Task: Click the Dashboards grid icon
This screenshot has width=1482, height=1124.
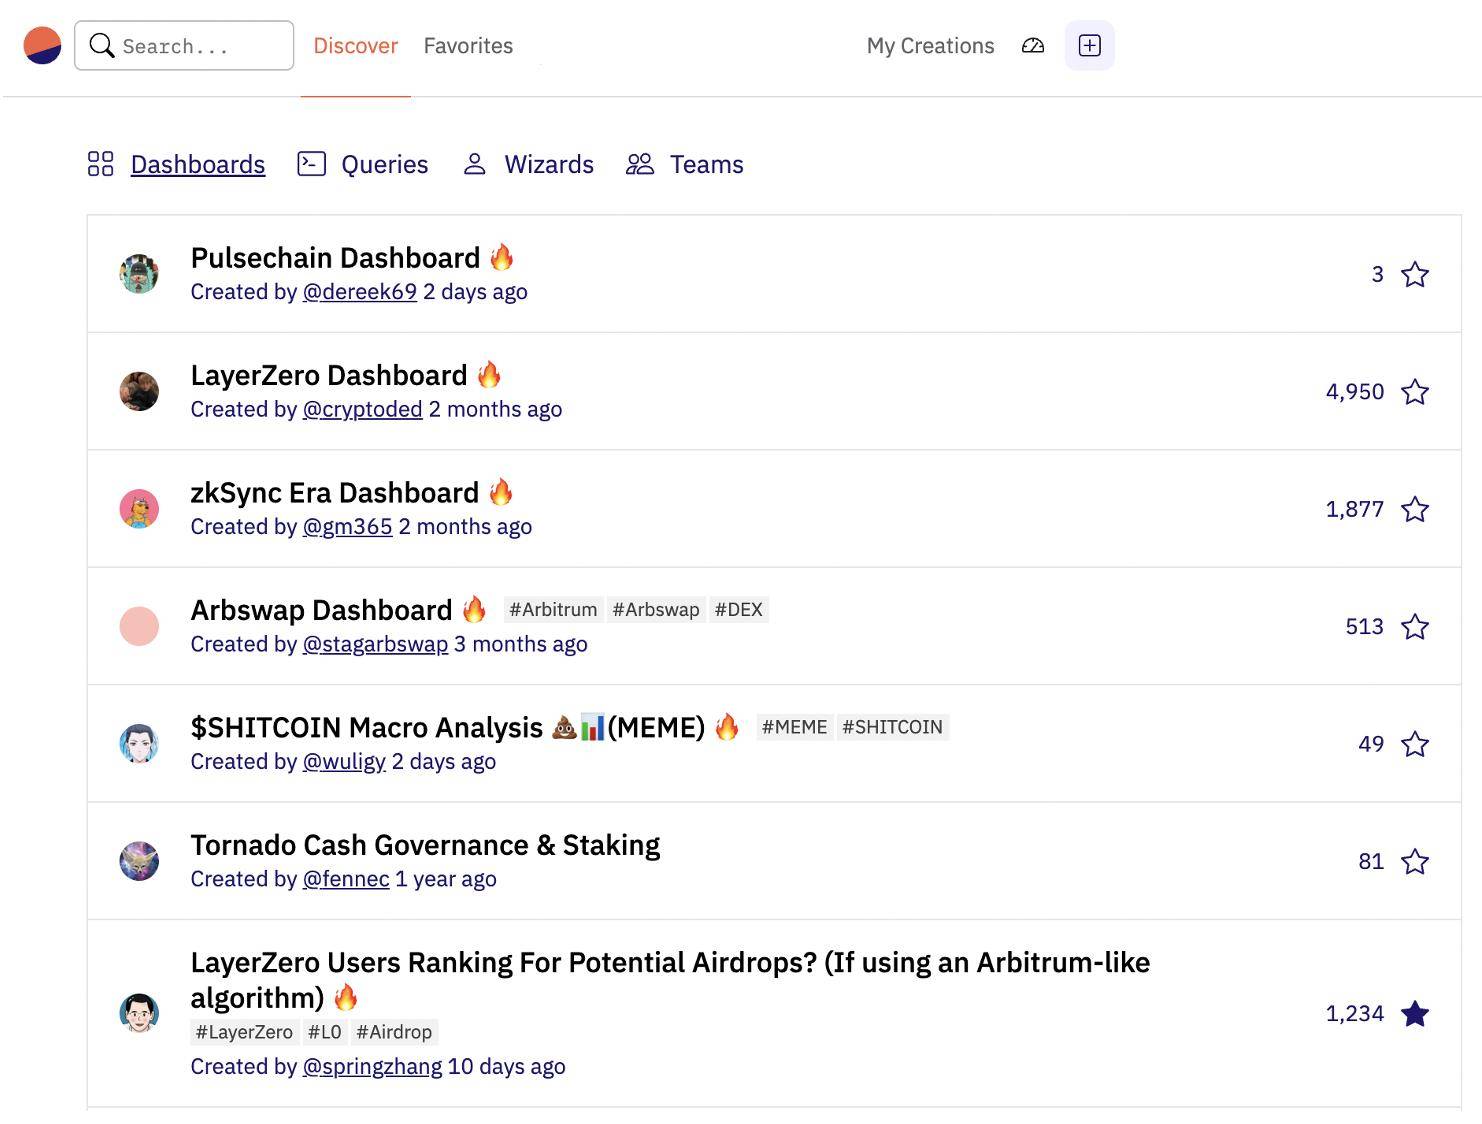Action: [100, 164]
